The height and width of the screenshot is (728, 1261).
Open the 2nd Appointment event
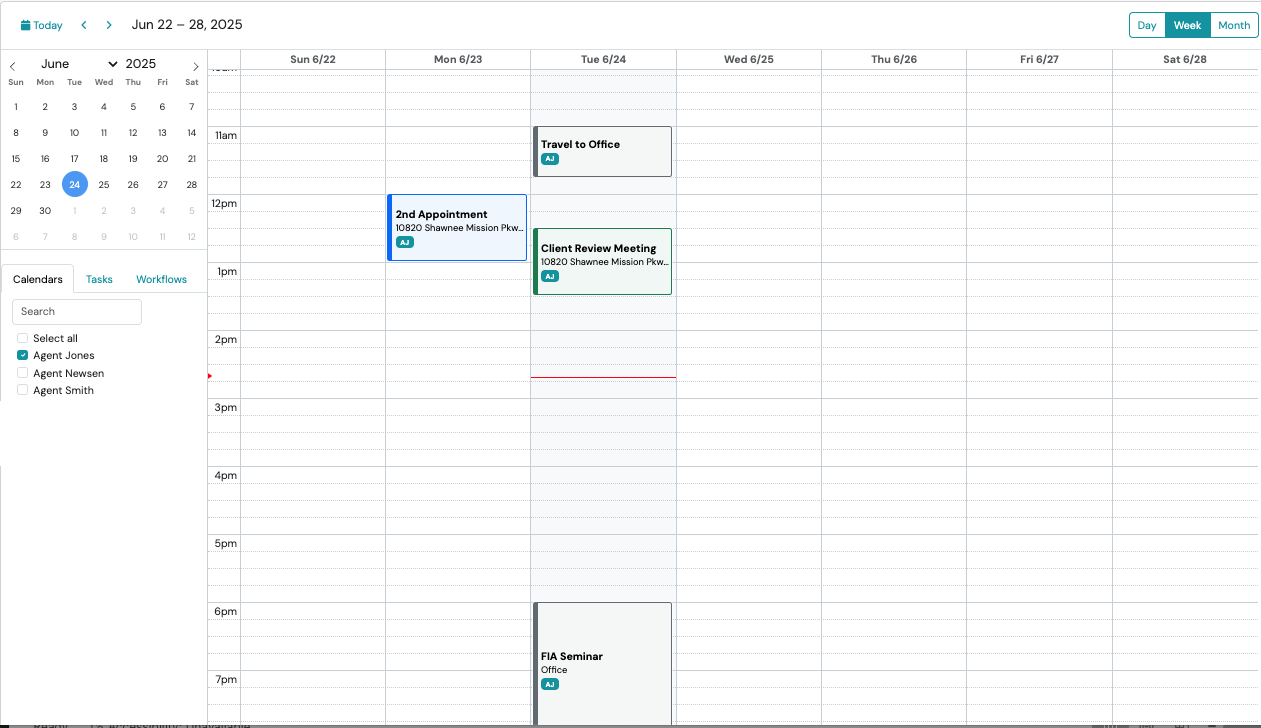click(457, 227)
